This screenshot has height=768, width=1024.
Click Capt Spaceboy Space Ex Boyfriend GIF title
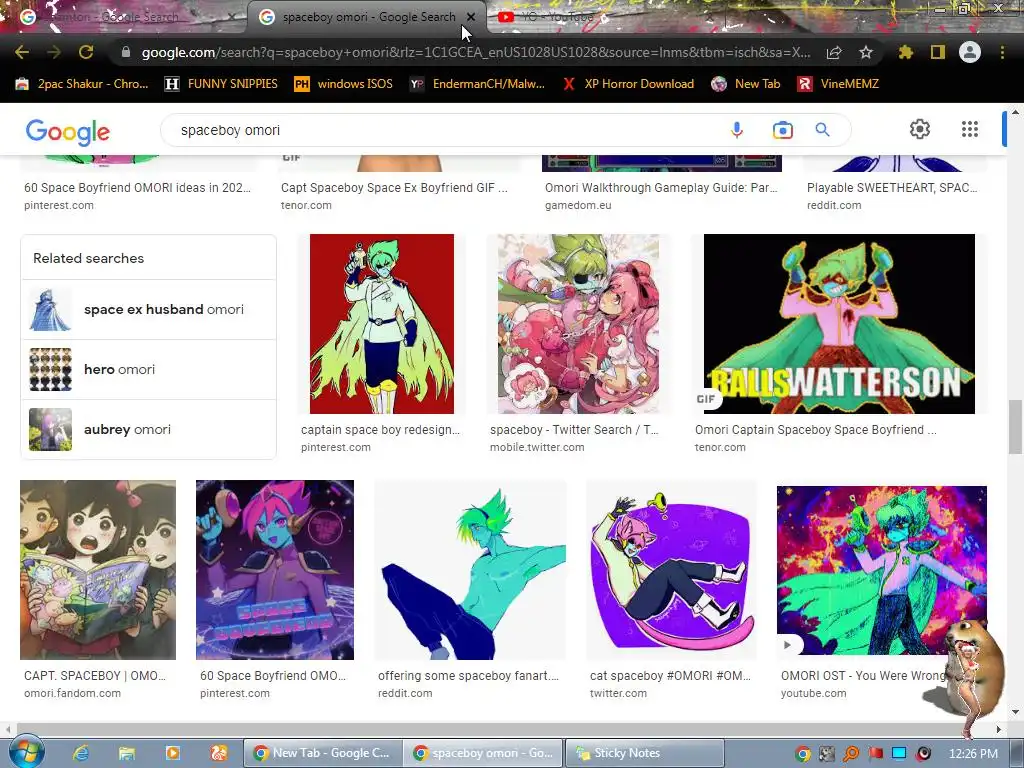(394, 187)
